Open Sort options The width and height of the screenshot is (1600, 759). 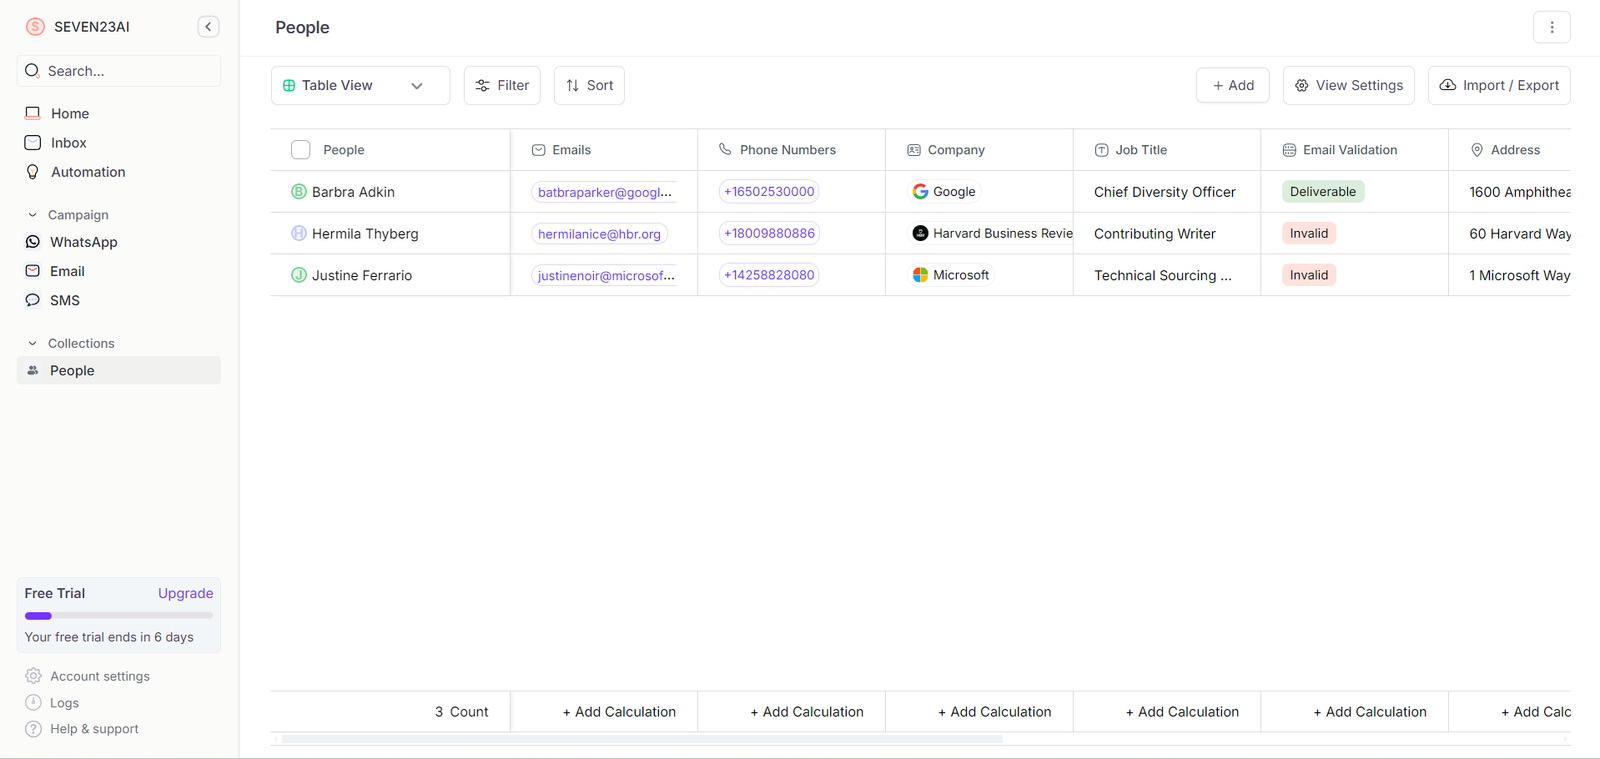589,85
